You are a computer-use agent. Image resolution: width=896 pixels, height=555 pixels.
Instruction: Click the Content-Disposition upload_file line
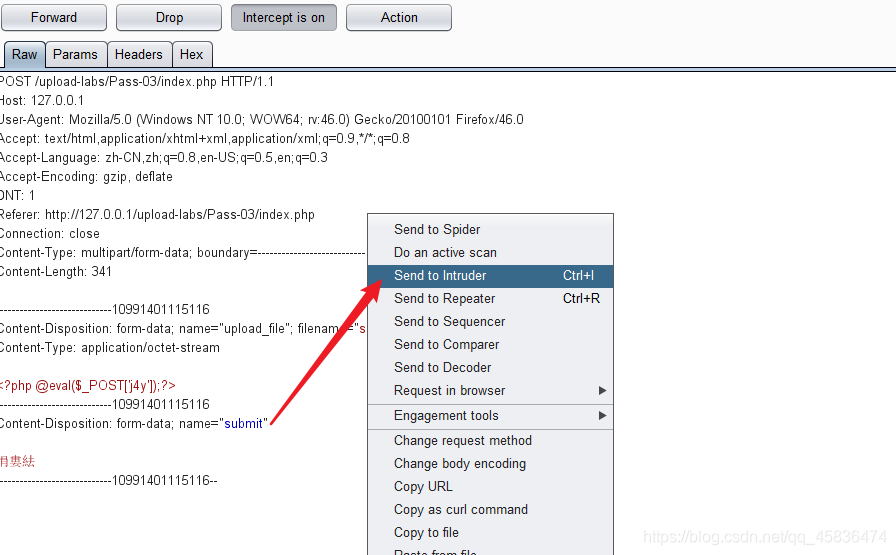[x=183, y=329]
